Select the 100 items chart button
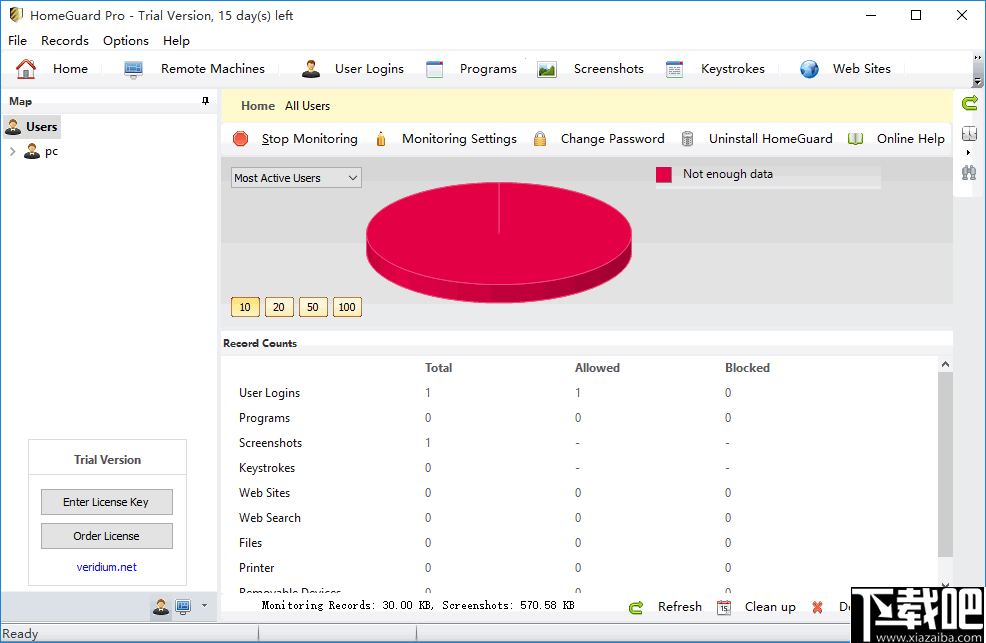 (x=347, y=307)
